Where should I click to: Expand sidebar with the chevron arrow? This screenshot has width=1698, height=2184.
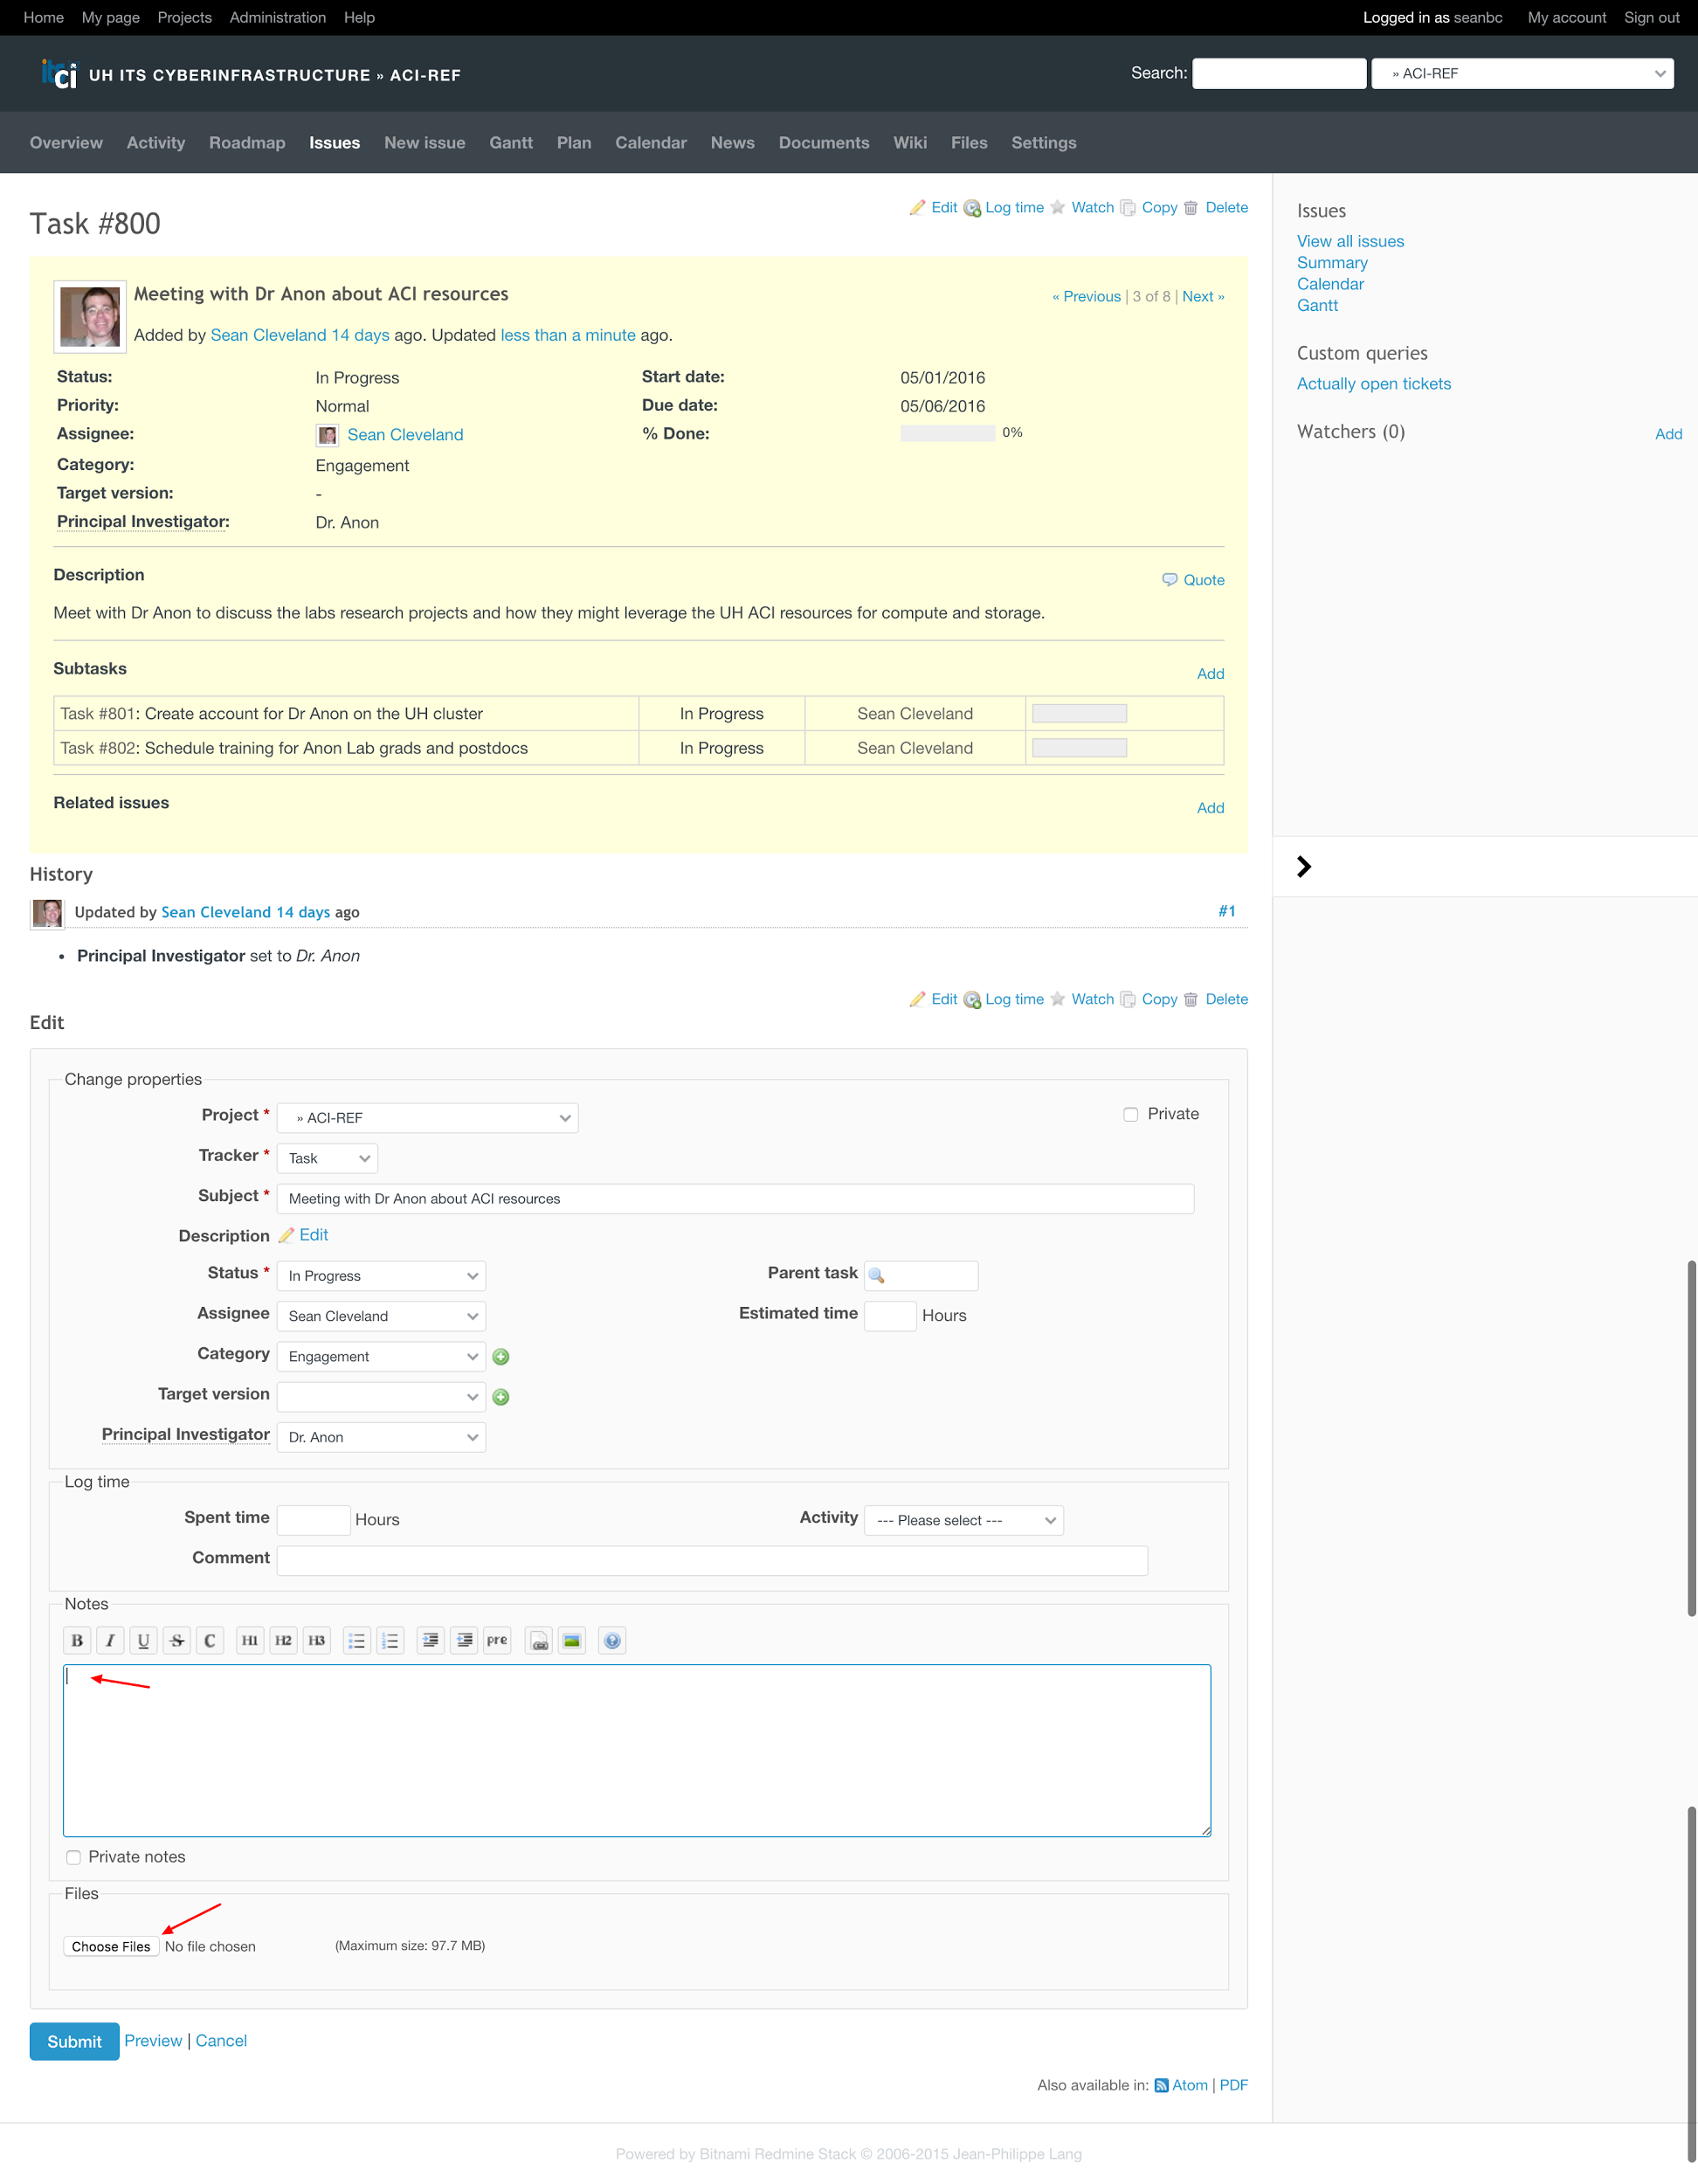[x=1303, y=866]
